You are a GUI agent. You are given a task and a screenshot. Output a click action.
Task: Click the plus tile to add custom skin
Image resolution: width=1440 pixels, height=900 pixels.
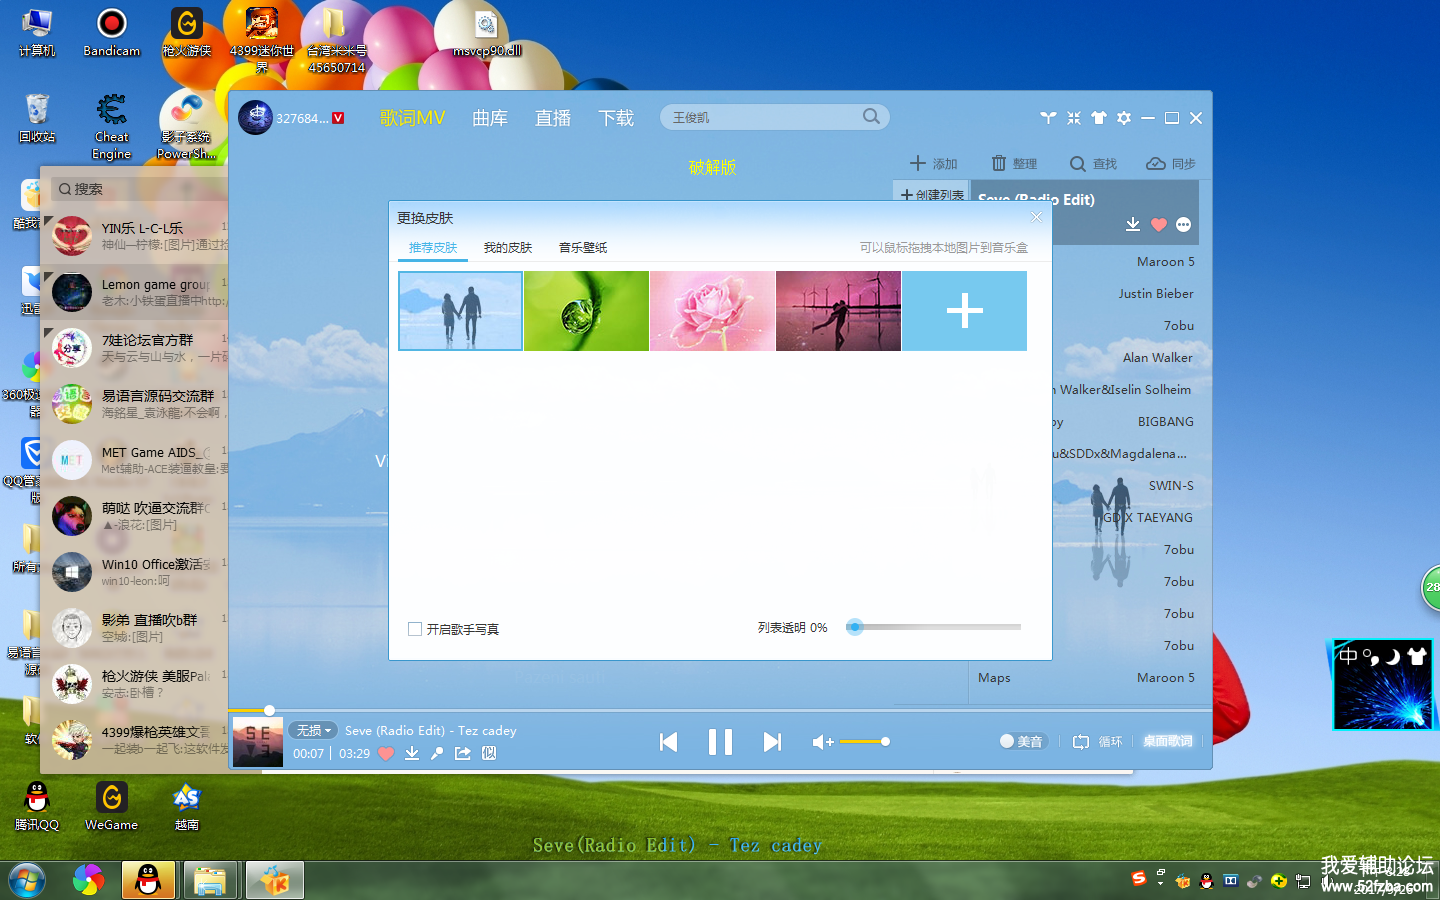coord(964,311)
